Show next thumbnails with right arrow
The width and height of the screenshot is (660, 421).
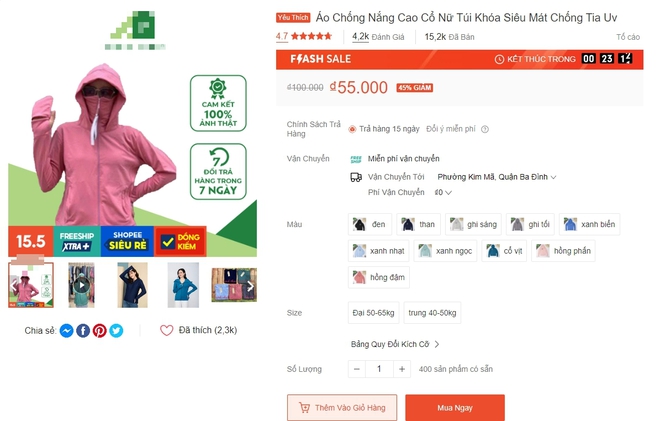(250, 286)
